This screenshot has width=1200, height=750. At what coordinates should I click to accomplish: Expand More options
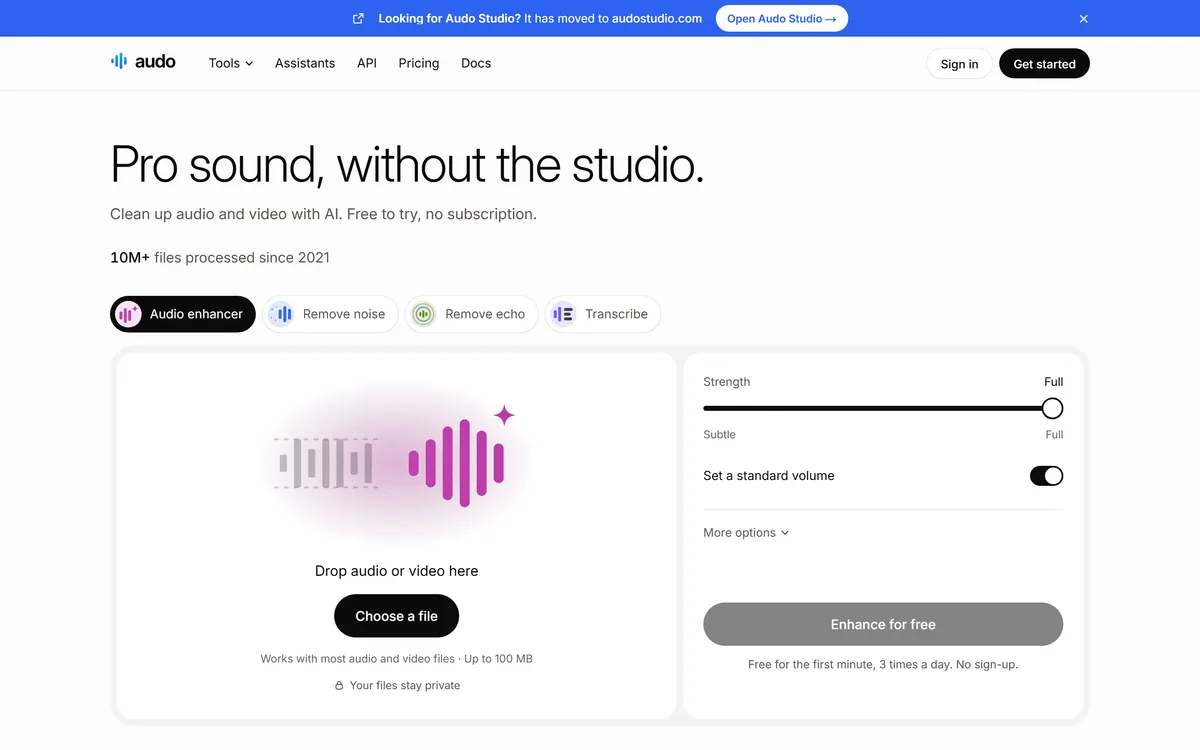click(x=746, y=533)
